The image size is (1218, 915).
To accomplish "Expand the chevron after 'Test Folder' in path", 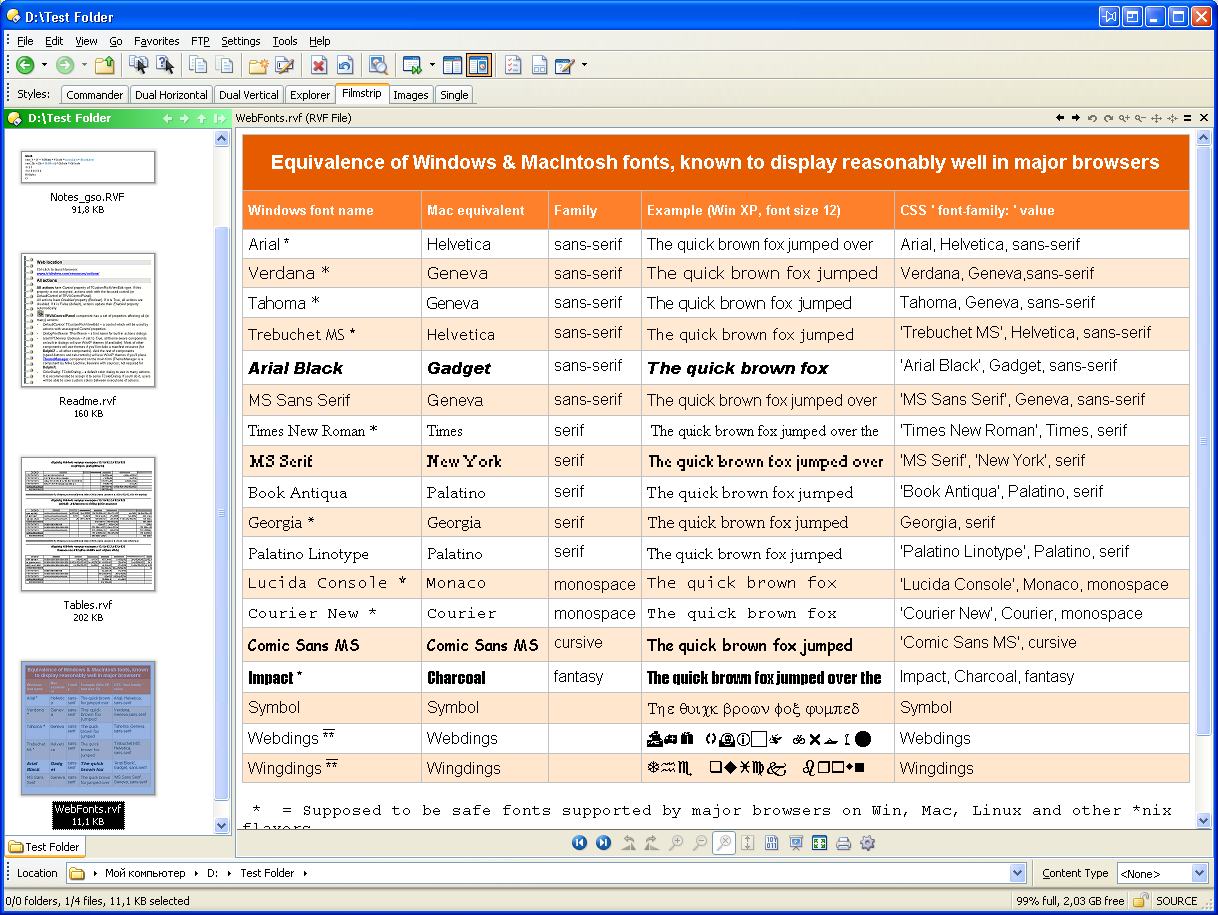I will pos(305,873).
